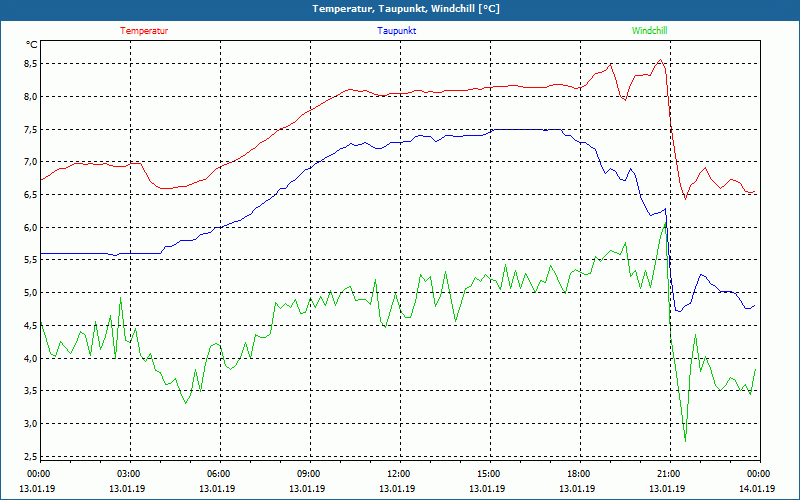Click the 5,5 y-axis value

[x=30, y=260]
